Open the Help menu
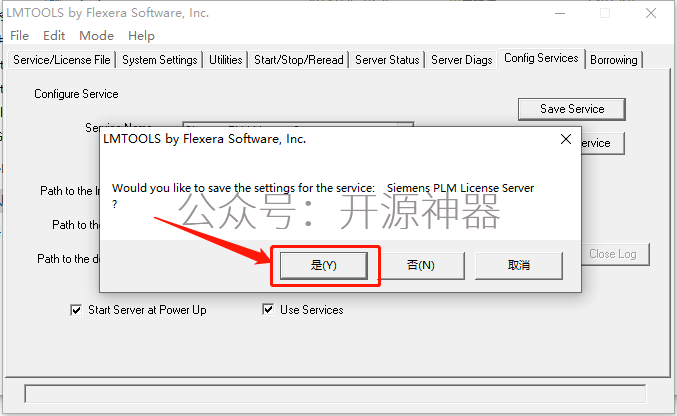 tap(141, 36)
